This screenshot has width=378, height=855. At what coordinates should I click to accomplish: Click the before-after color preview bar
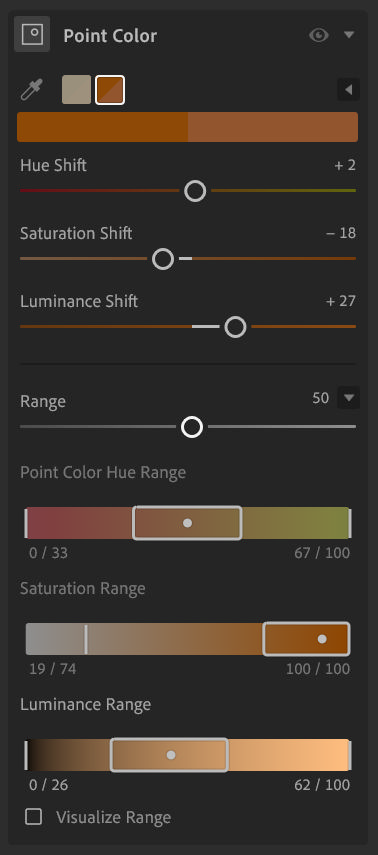(x=188, y=127)
